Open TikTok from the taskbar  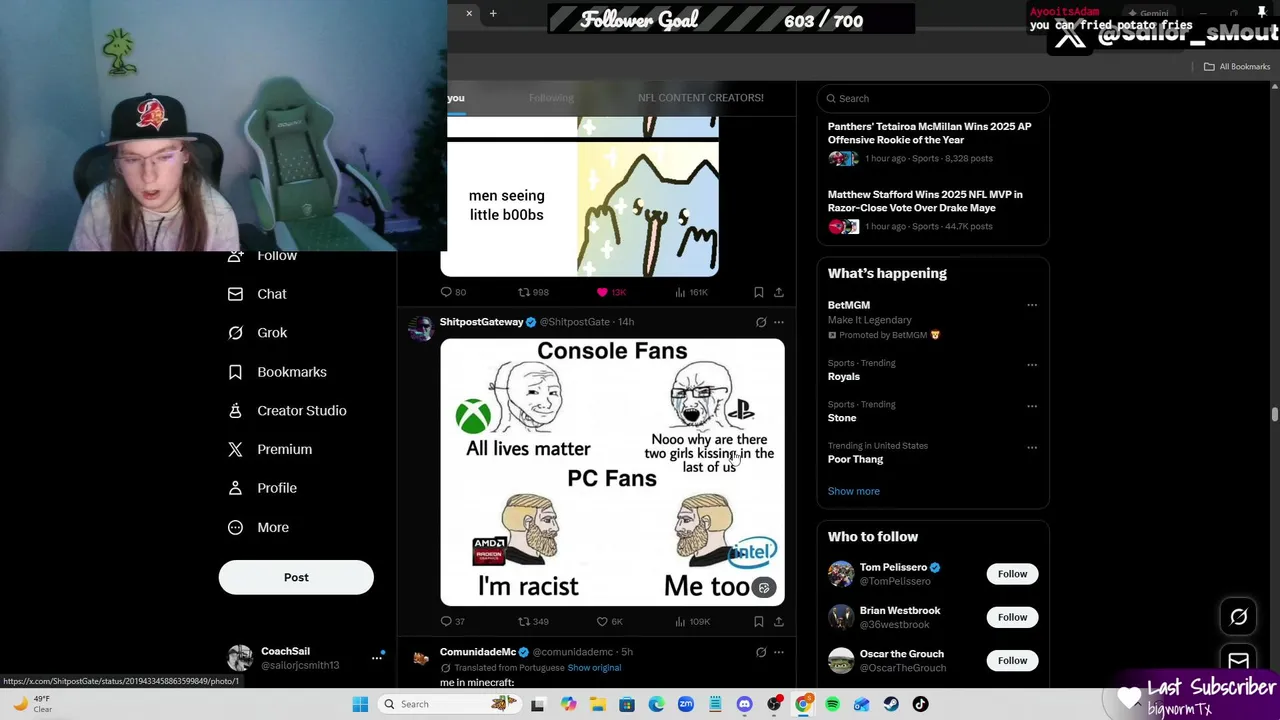point(920,704)
